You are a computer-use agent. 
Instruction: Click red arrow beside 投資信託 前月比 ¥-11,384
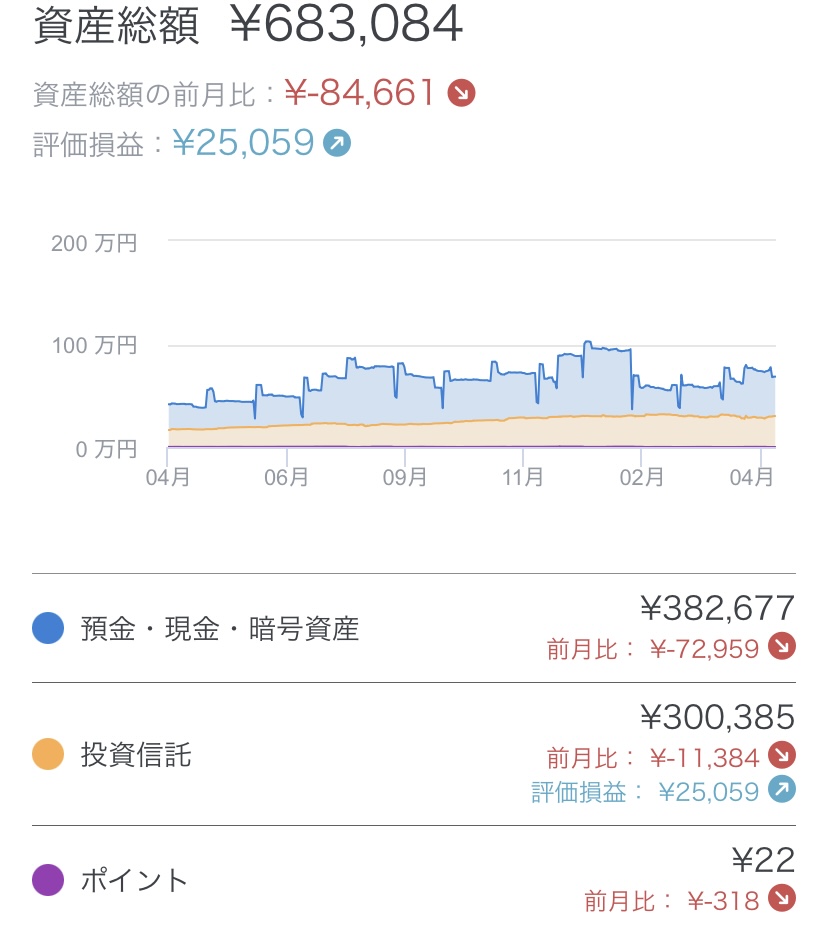(781, 755)
